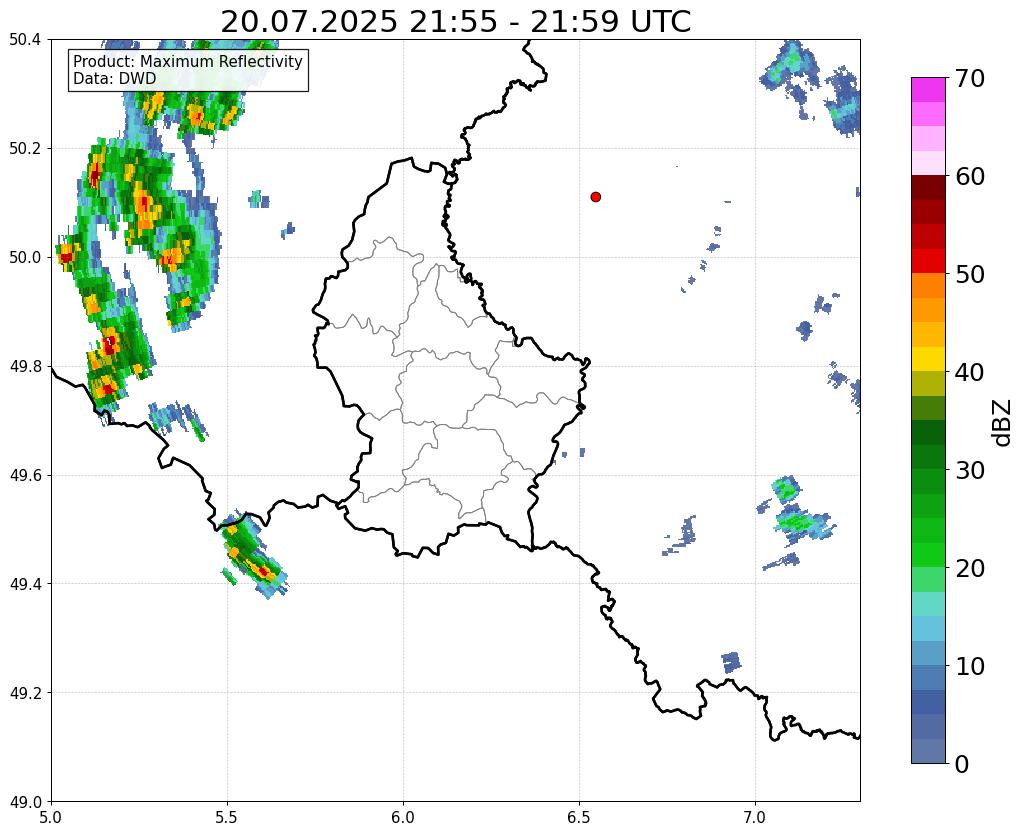Screen dimensions: 1023x834
Task: Click the 50.0 latitude tick label
Action: coord(25,258)
